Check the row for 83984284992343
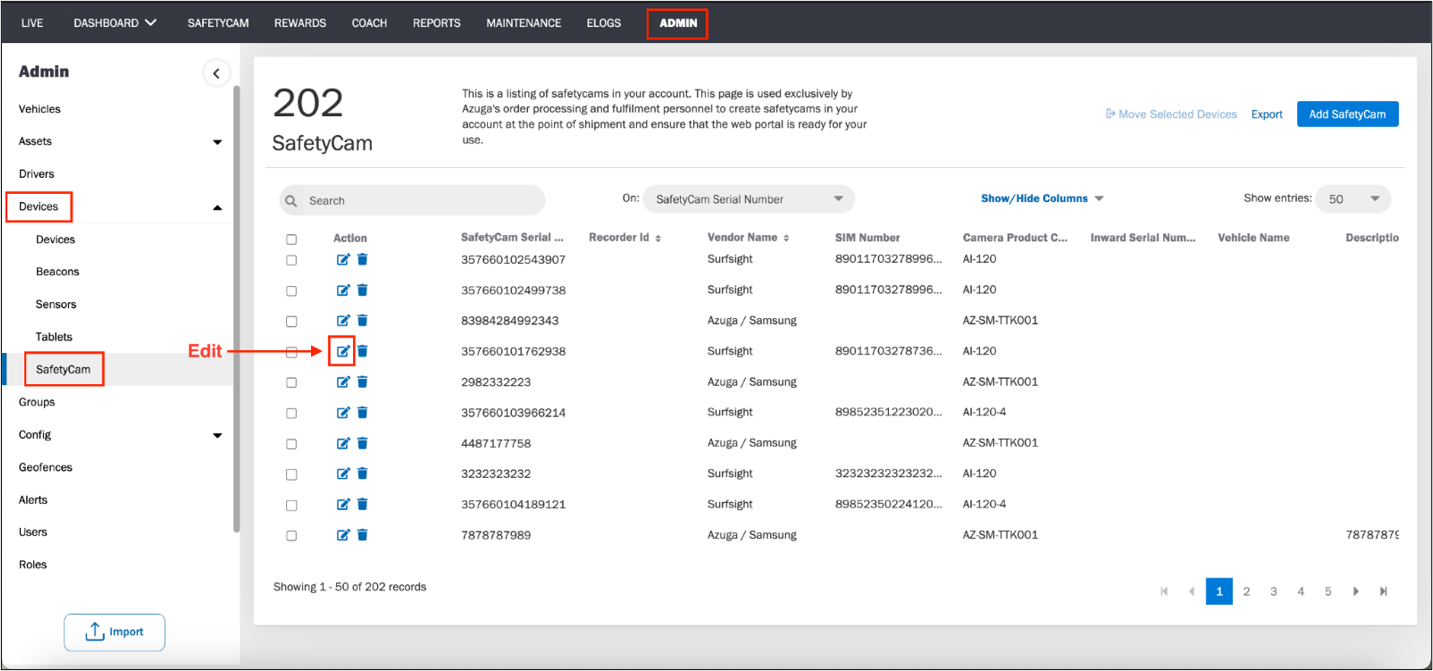The width and height of the screenshot is (1433, 671). (x=291, y=322)
